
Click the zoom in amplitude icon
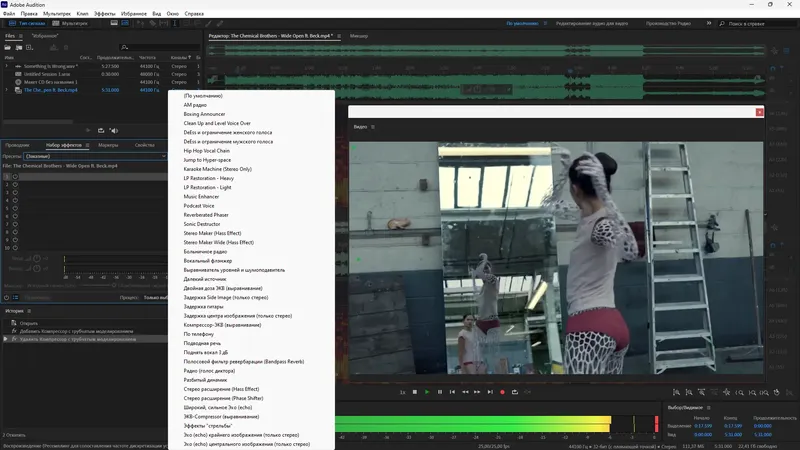pyautogui.click(x=677, y=392)
